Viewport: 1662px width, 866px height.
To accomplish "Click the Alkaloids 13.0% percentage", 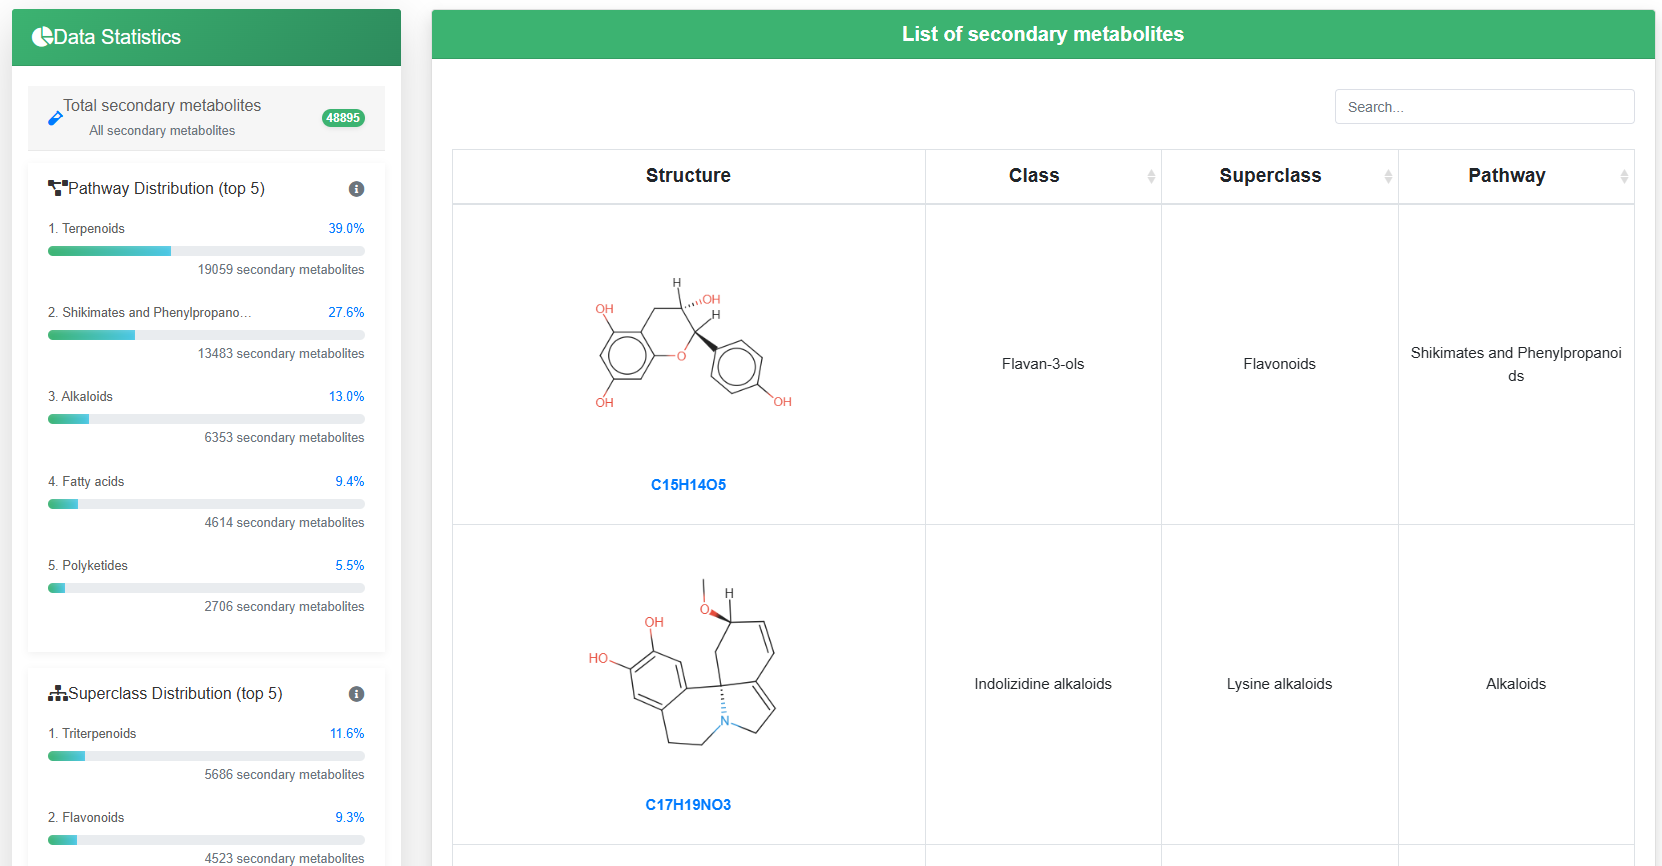I will tap(346, 397).
